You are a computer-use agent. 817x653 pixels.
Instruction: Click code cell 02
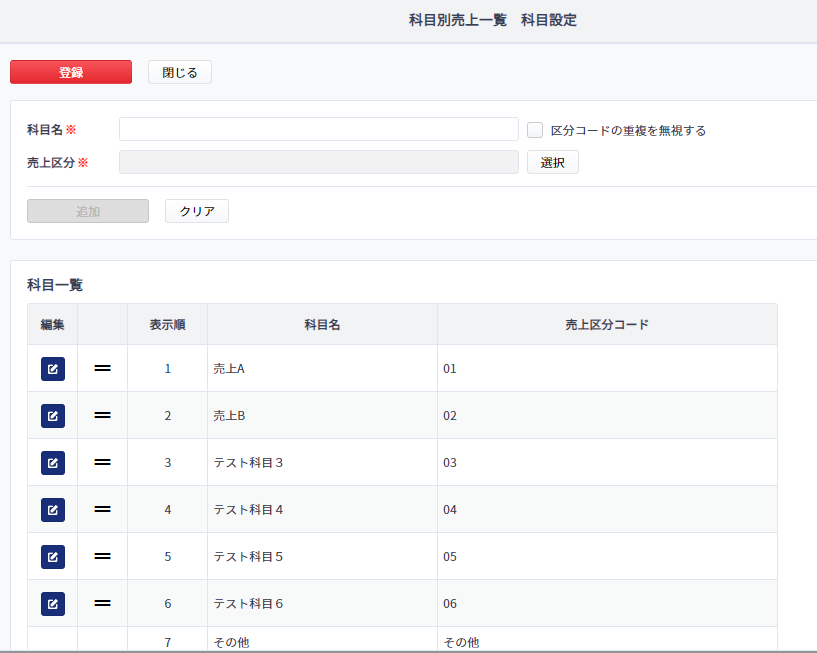point(607,415)
